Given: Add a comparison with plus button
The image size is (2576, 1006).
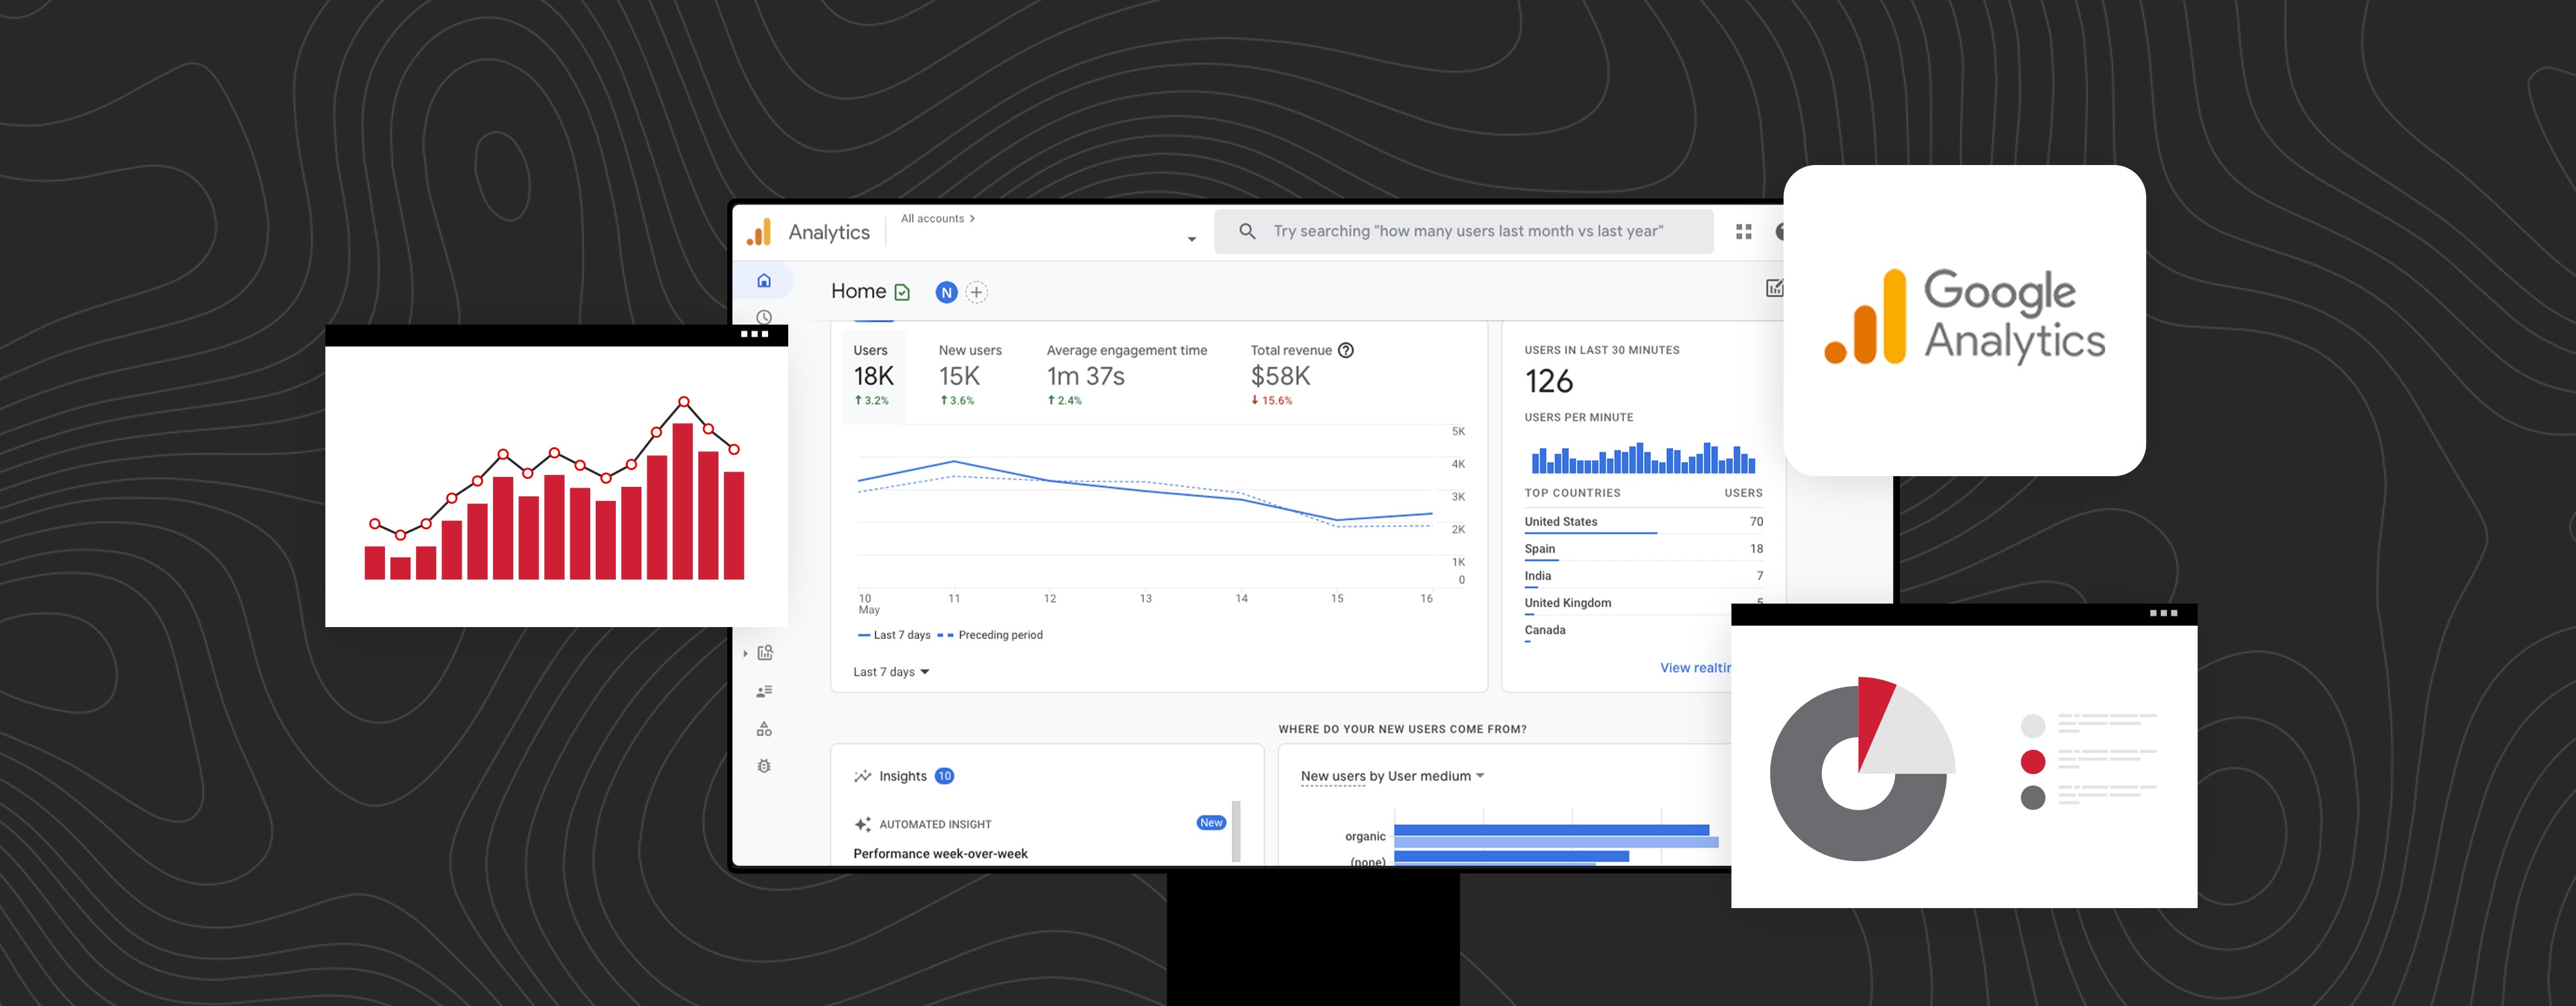Looking at the screenshot, I should pyautogui.click(x=977, y=292).
